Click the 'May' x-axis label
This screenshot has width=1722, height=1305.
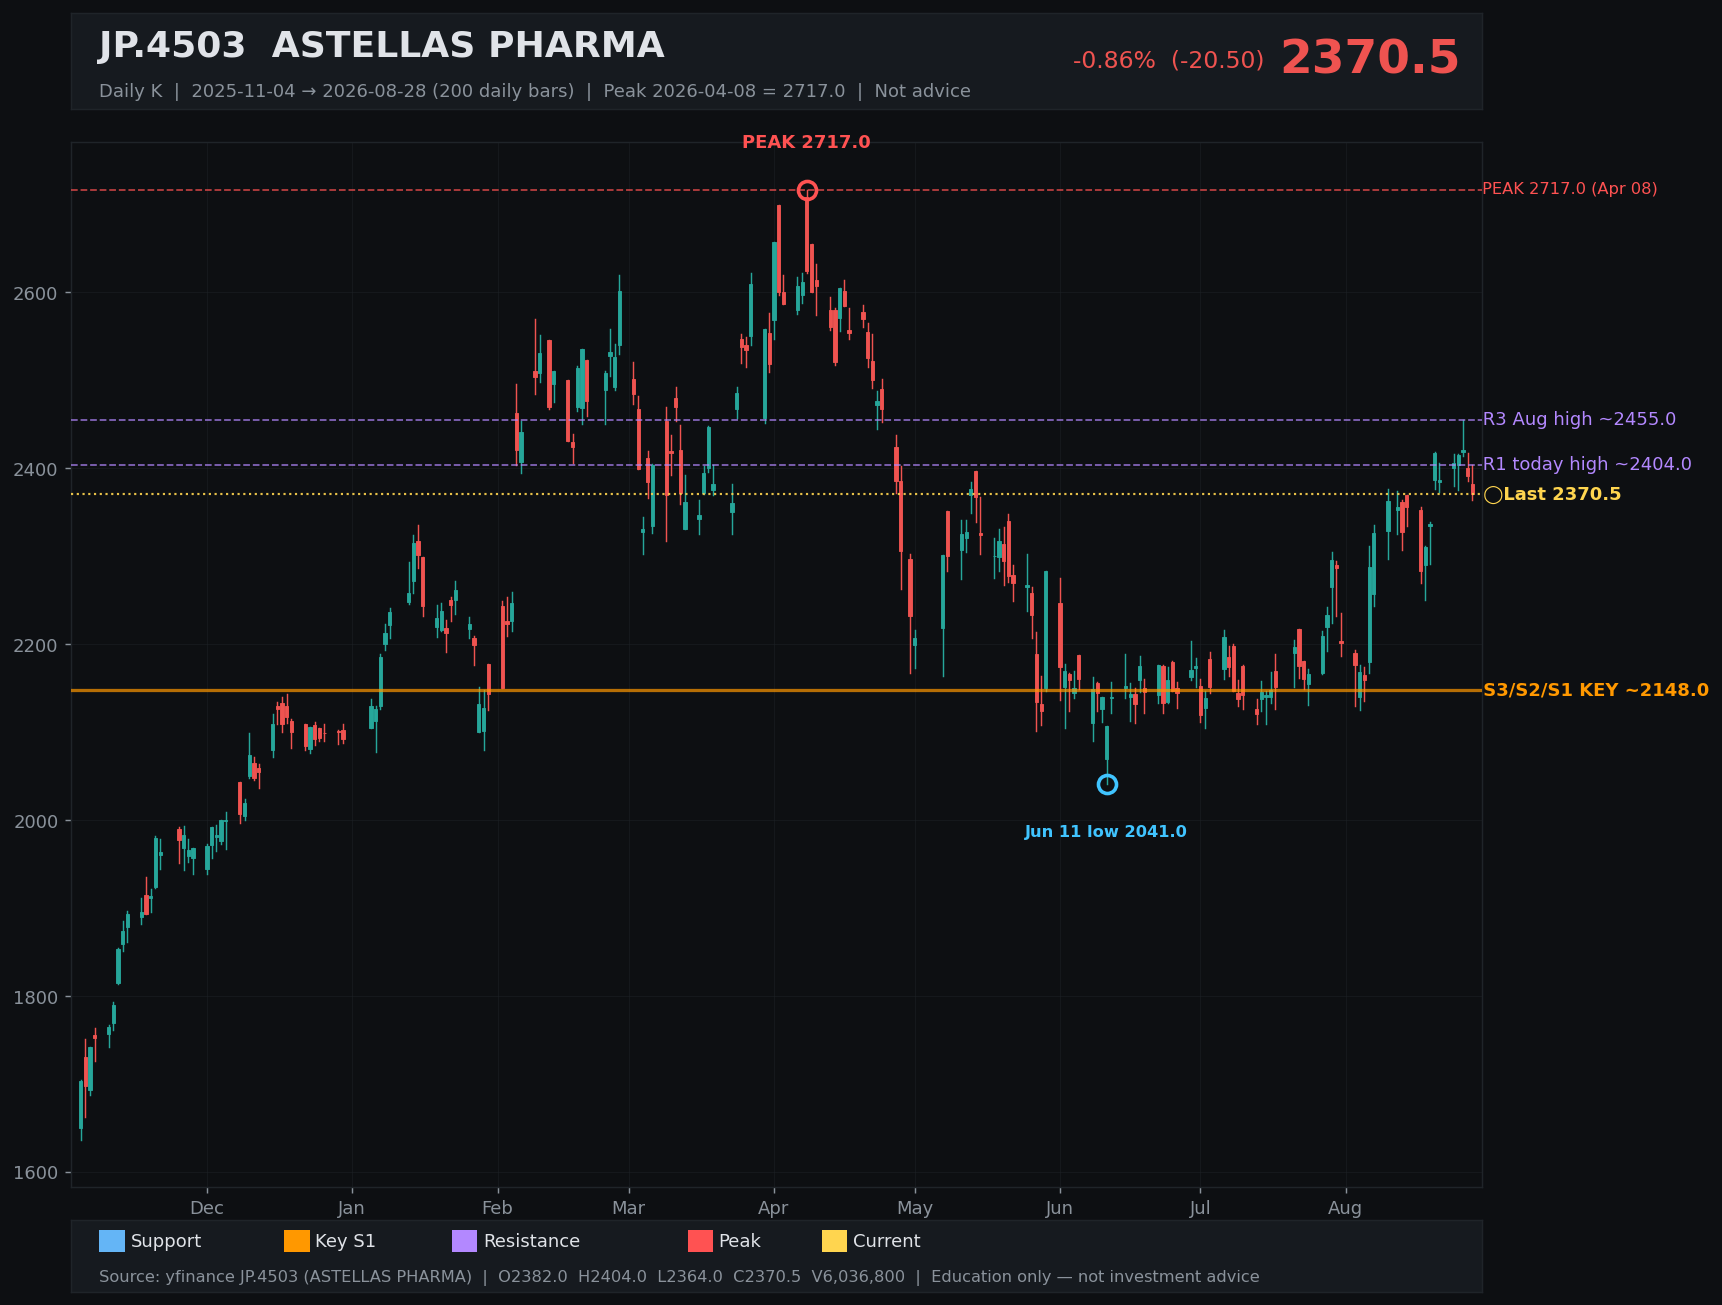[x=915, y=1208]
